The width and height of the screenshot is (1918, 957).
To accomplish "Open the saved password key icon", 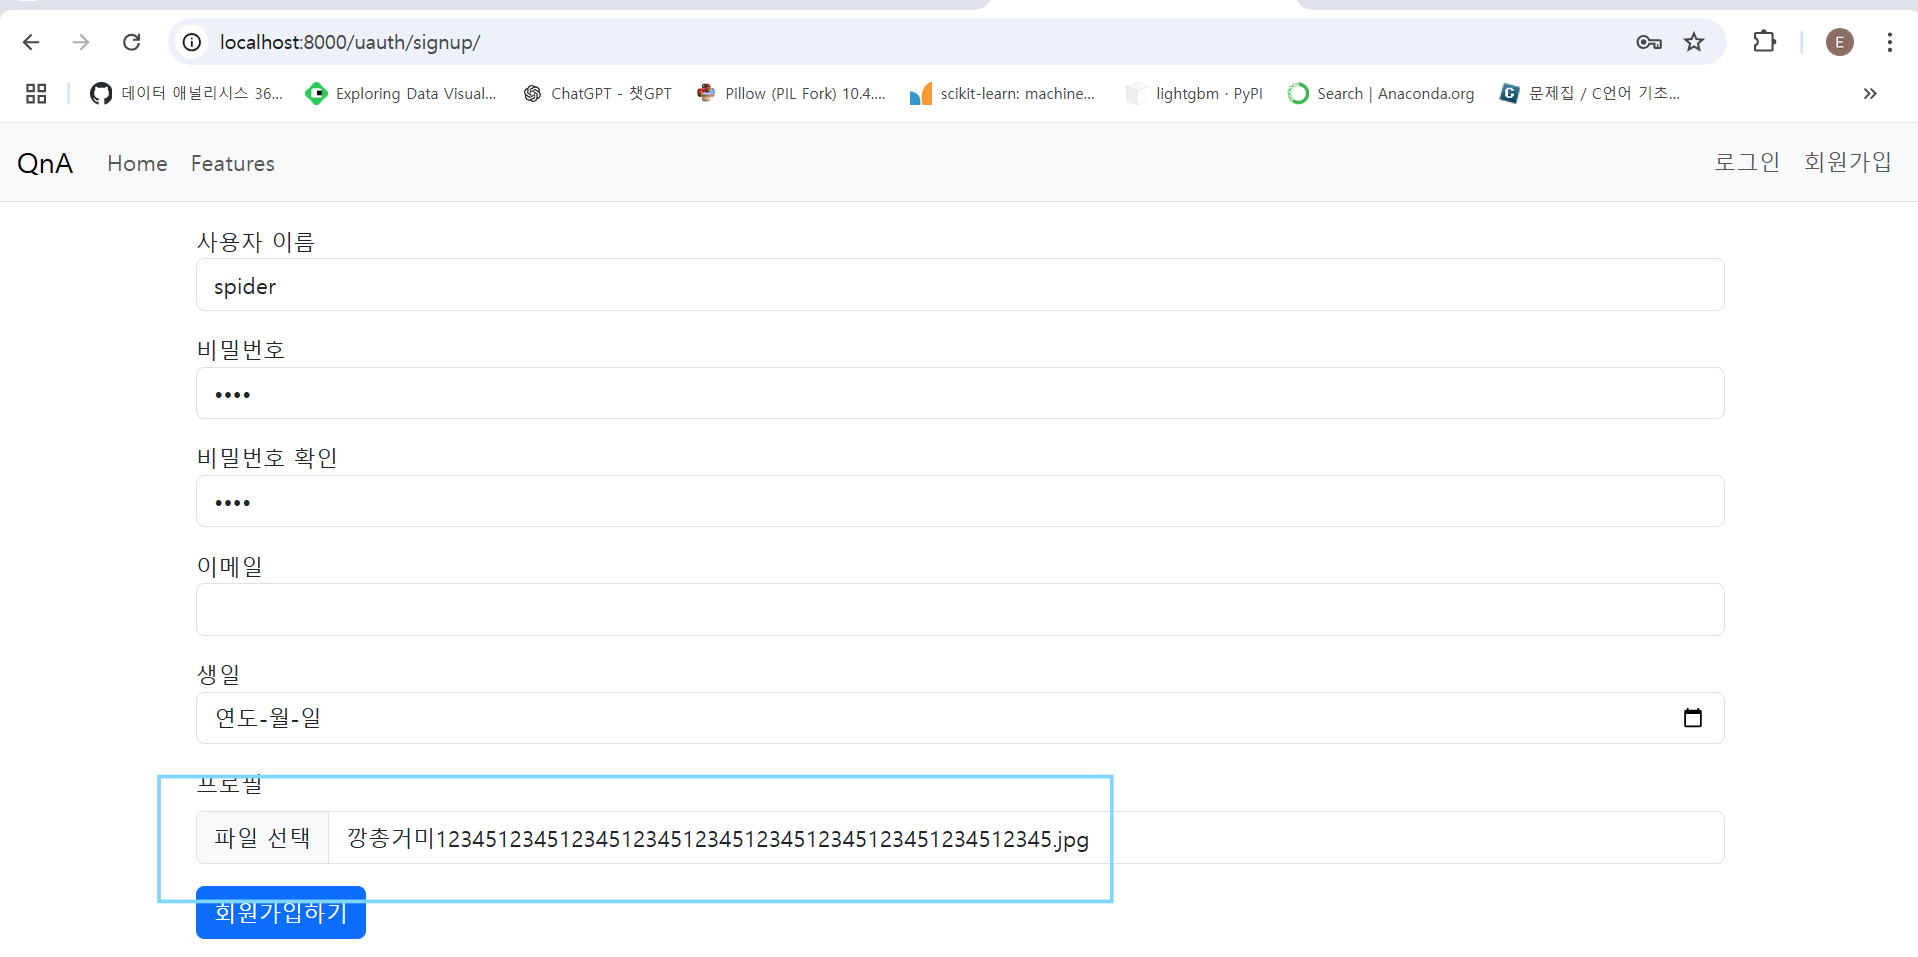I will (x=1649, y=42).
